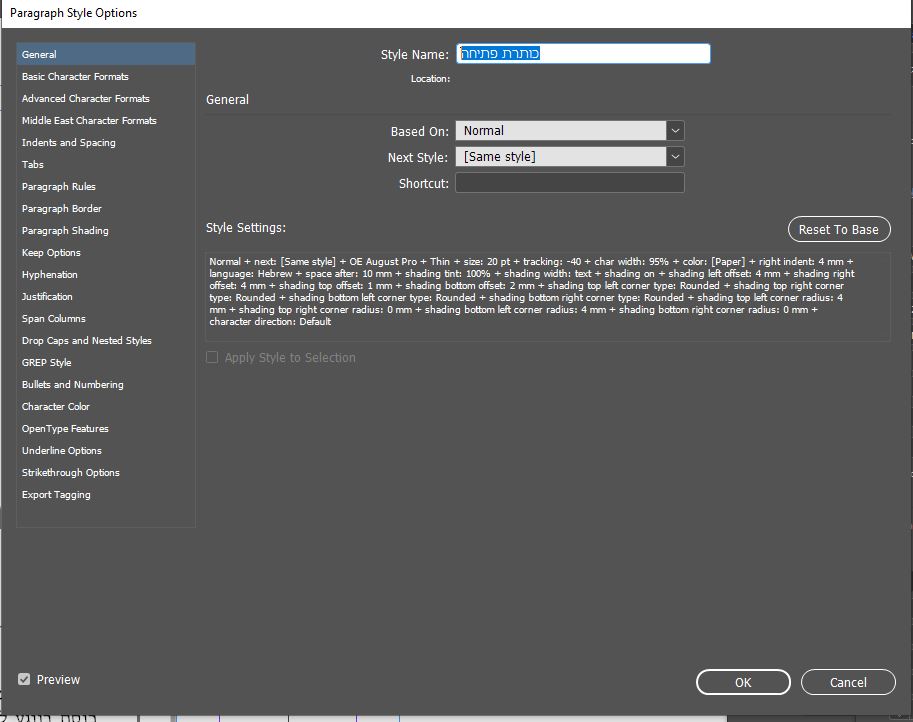
Task: Toggle the Preview checkbox
Action: (x=24, y=679)
